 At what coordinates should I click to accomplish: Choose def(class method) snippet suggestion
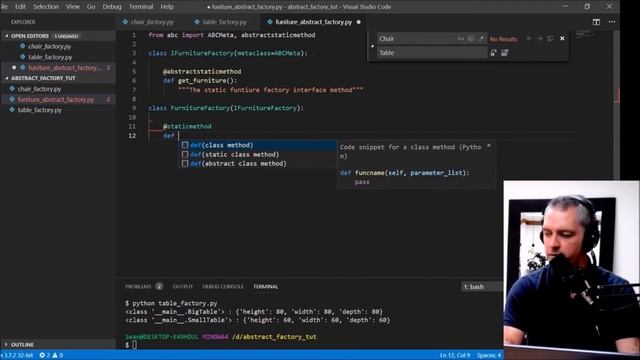pyautogui.click(x=257, y=145)
